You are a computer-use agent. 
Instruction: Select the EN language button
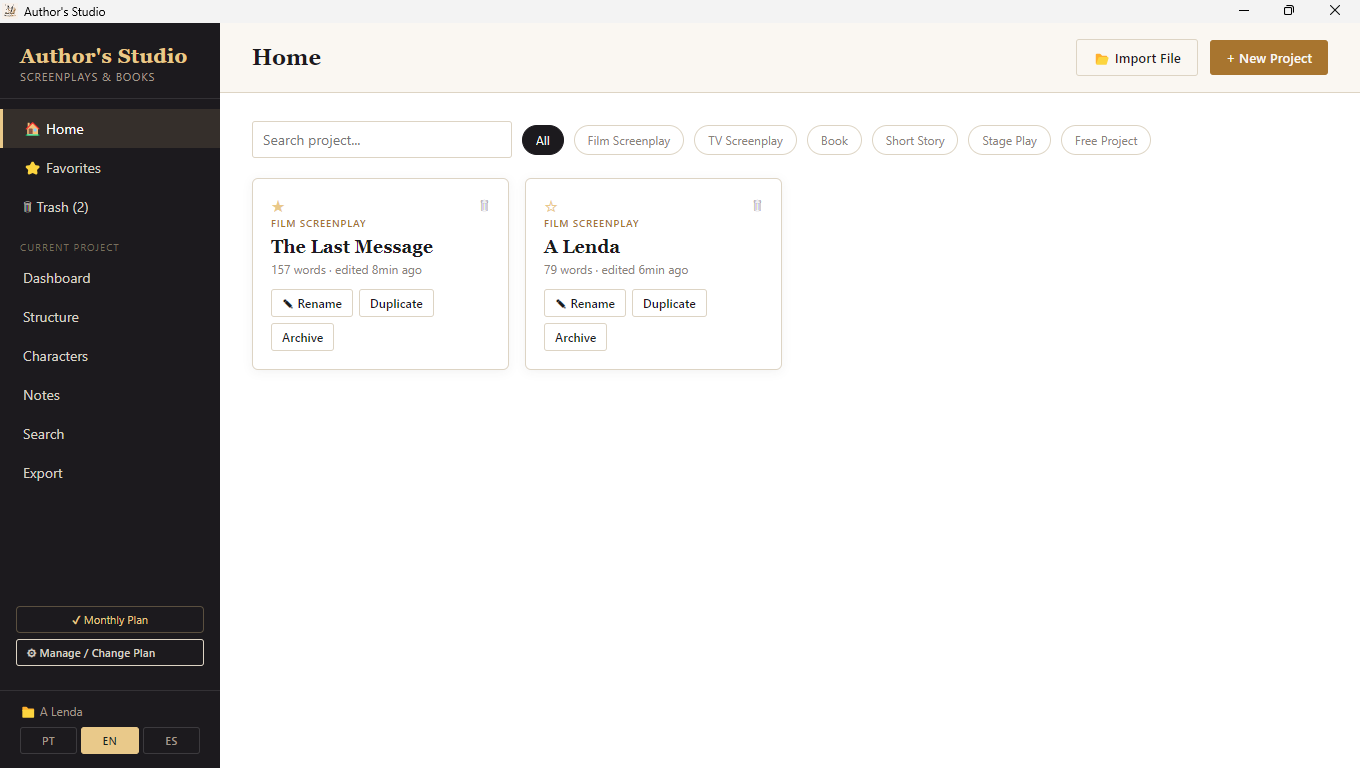coord(110,741)
